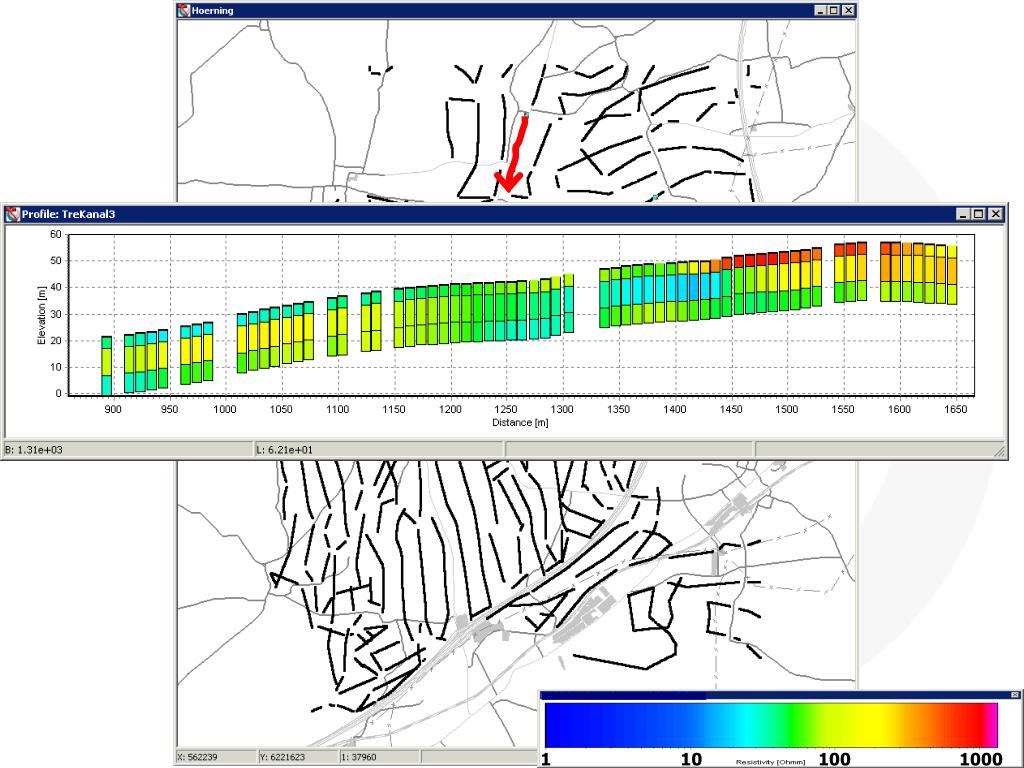Minimize the Hoerning map window
Screen dimensions: 1024x768
[x=821, y=10]
